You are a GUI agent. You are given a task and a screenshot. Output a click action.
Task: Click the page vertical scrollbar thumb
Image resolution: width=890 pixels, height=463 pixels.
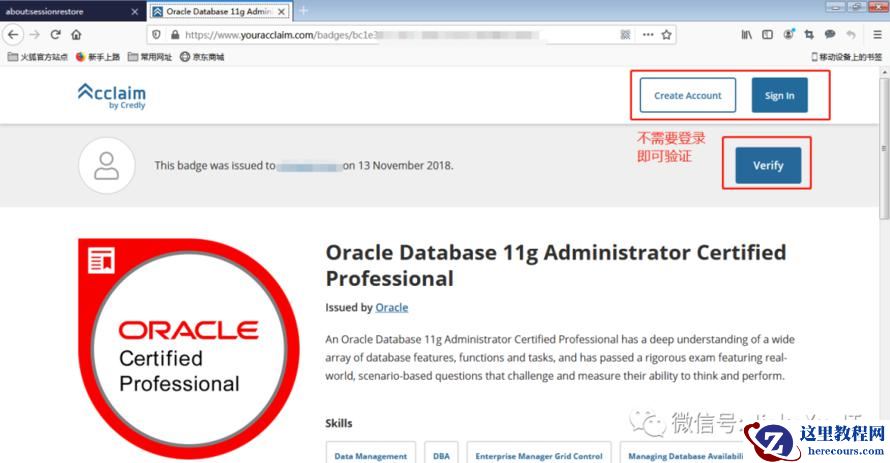pos(884,148)
